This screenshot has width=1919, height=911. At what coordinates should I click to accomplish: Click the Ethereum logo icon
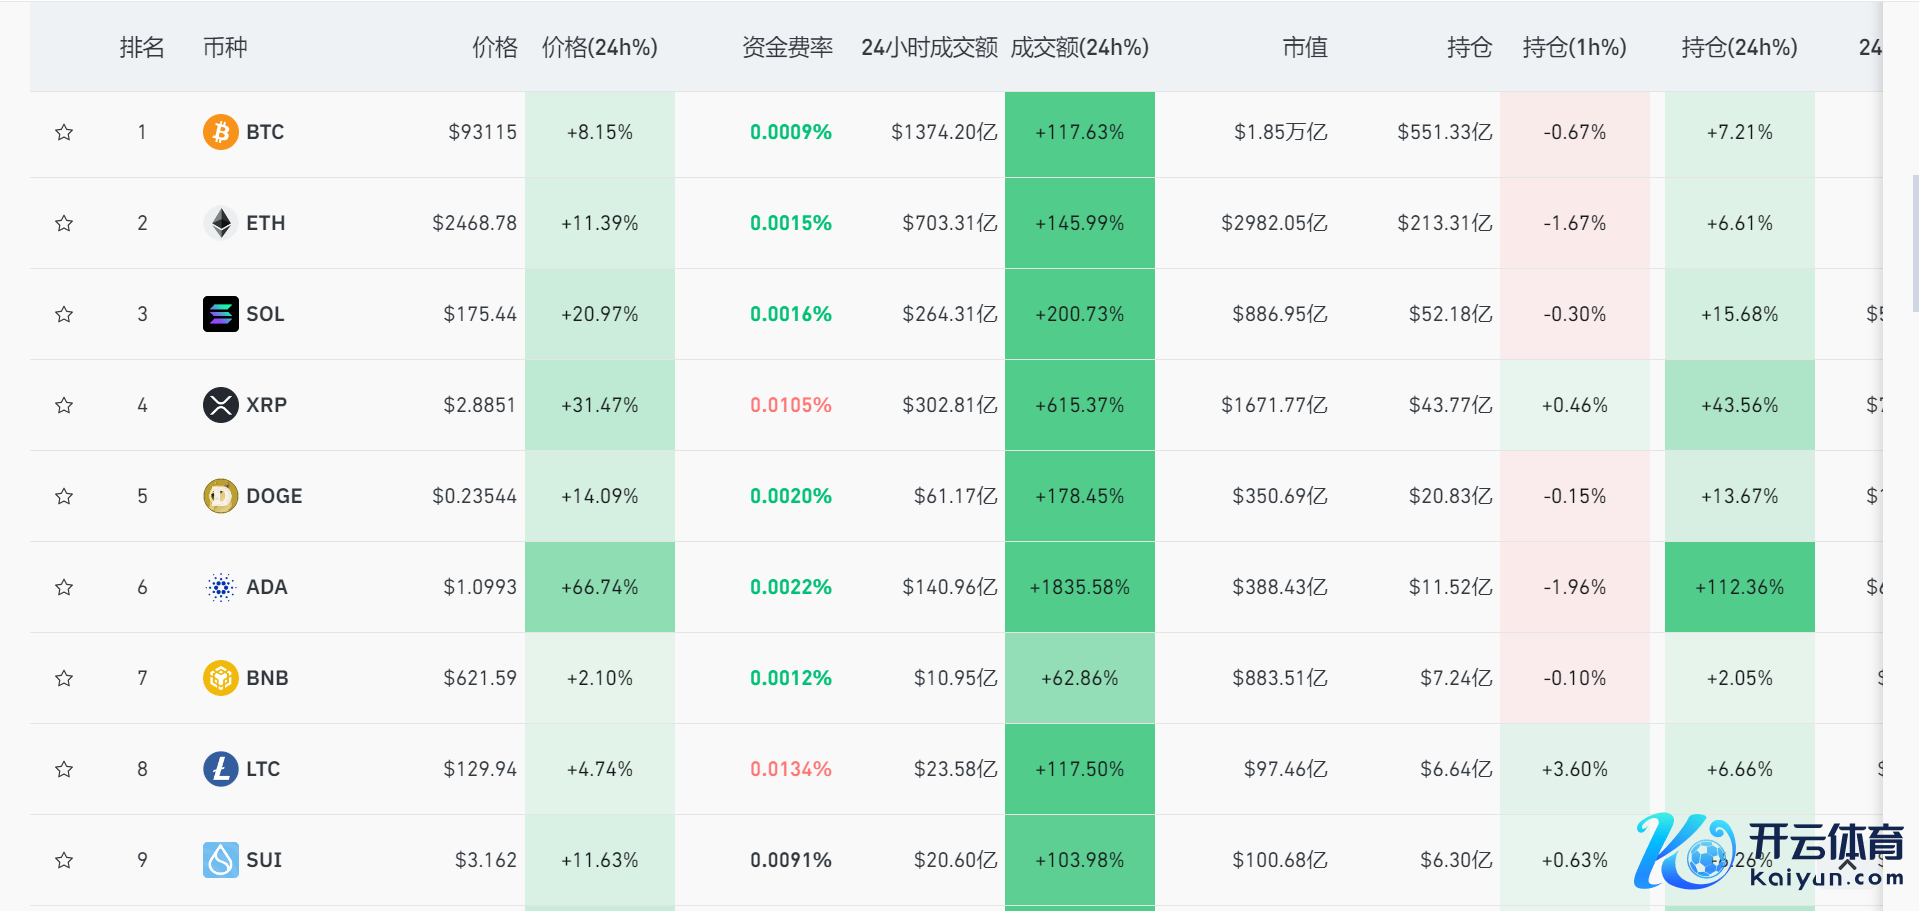pos(220,223)
